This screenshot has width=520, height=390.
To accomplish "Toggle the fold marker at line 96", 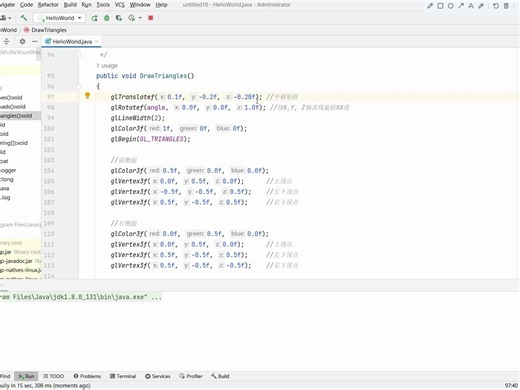I will pyautogui.click(x=79, y=86).
